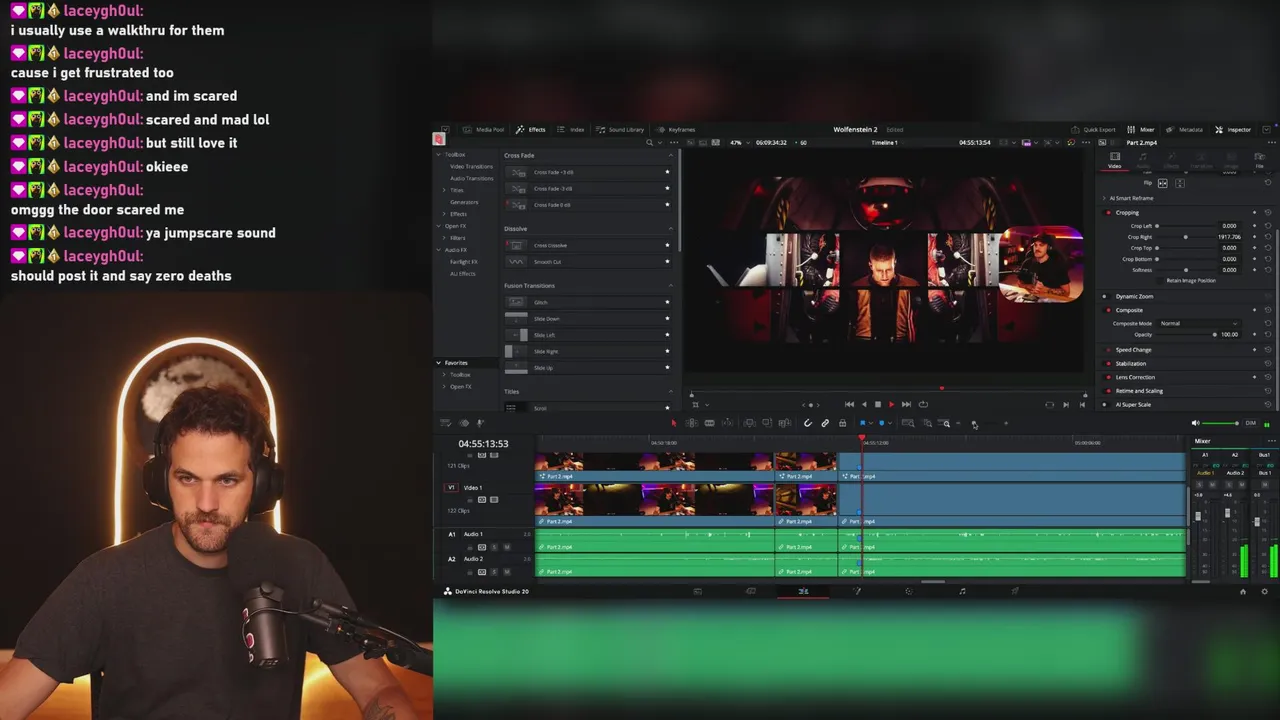Toggle the Composite section switch
The image size is (1280, 720).
coord(1107,310)
